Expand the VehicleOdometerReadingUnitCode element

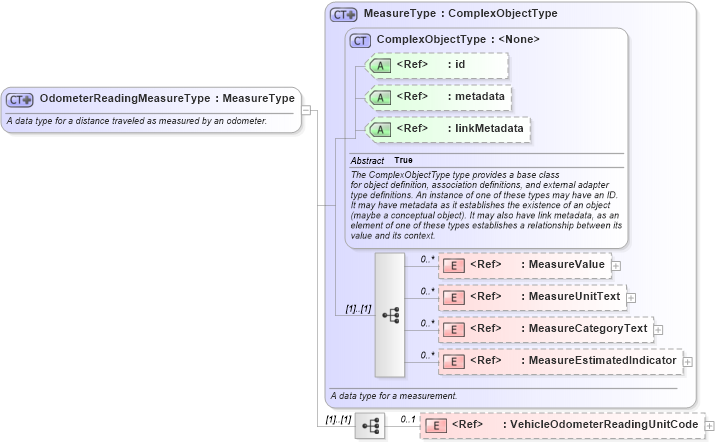click(710, 426)
